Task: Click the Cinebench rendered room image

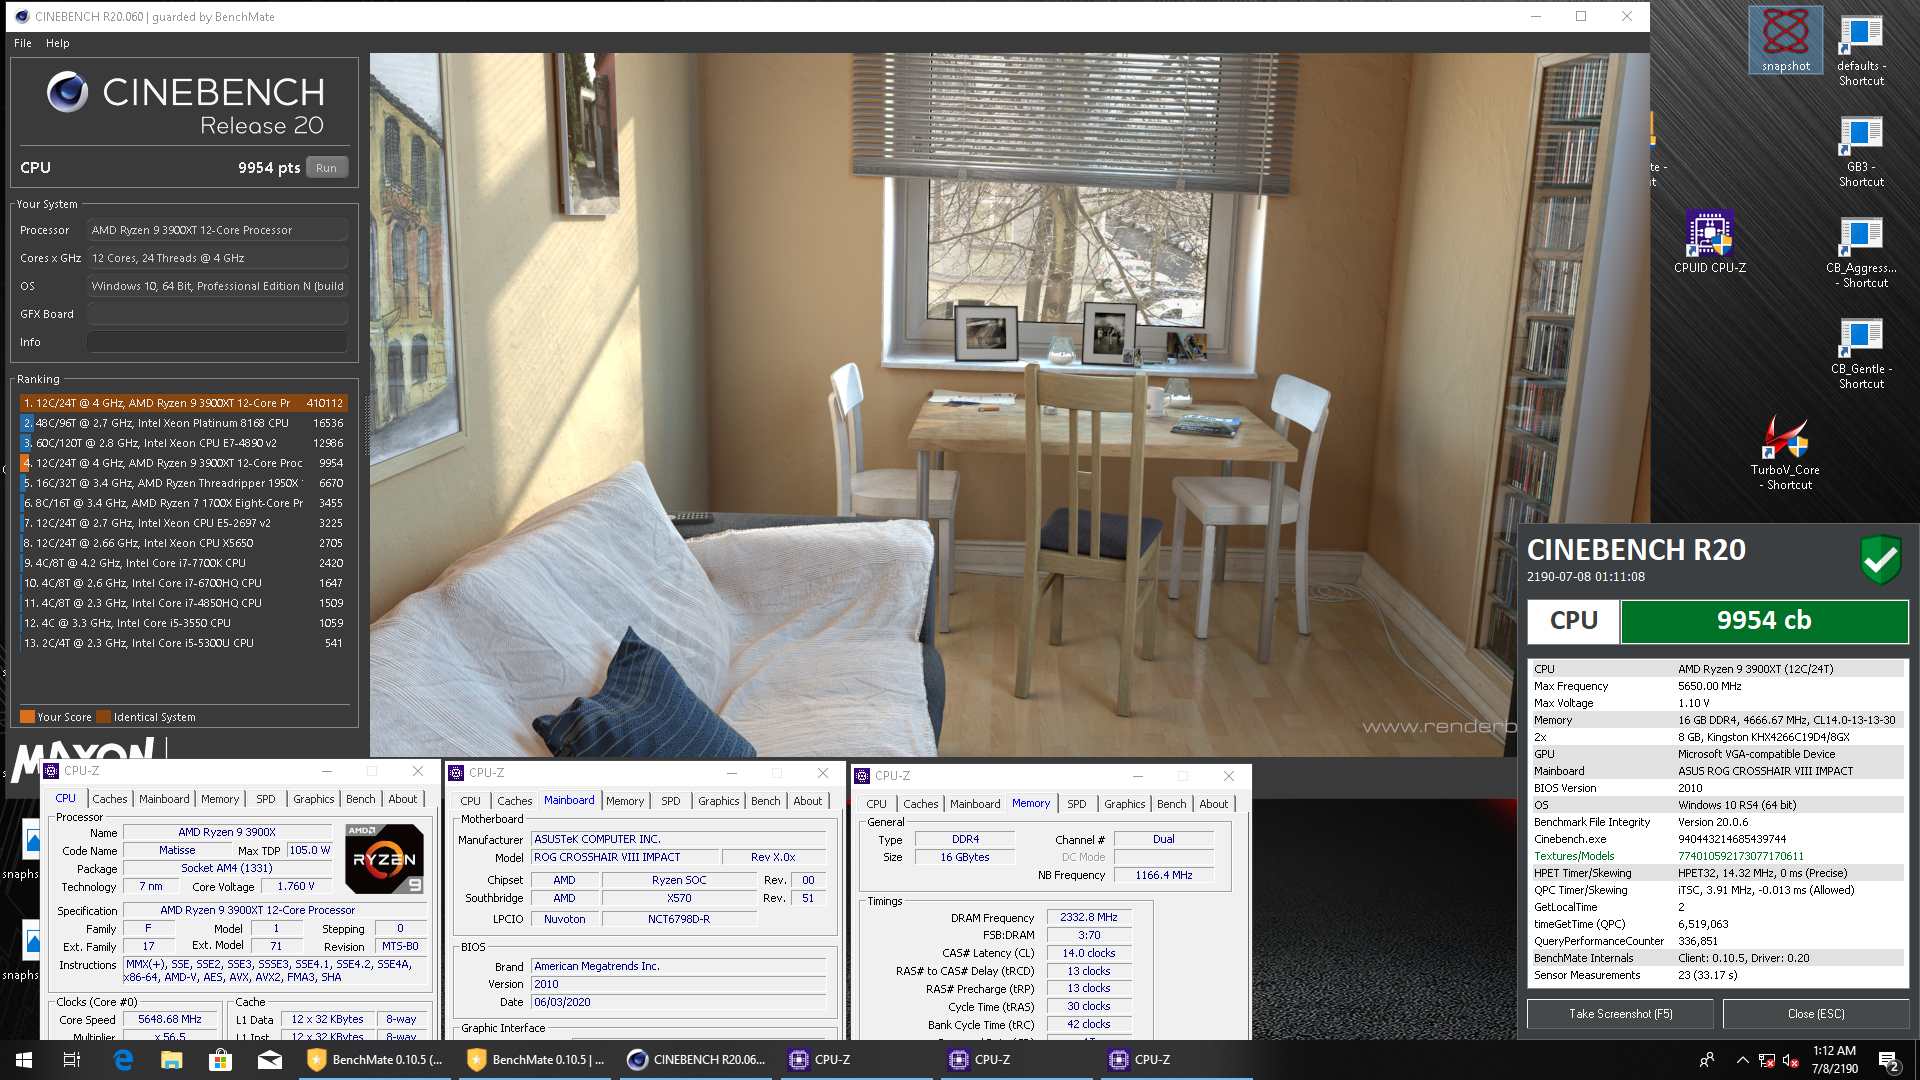Action: 1009,404
